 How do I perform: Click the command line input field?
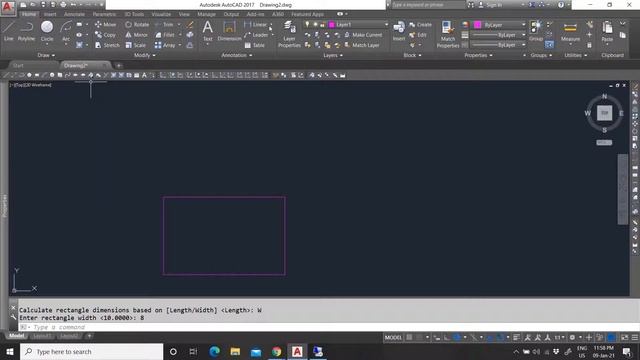pyautogui.click(x=327, y=327)
